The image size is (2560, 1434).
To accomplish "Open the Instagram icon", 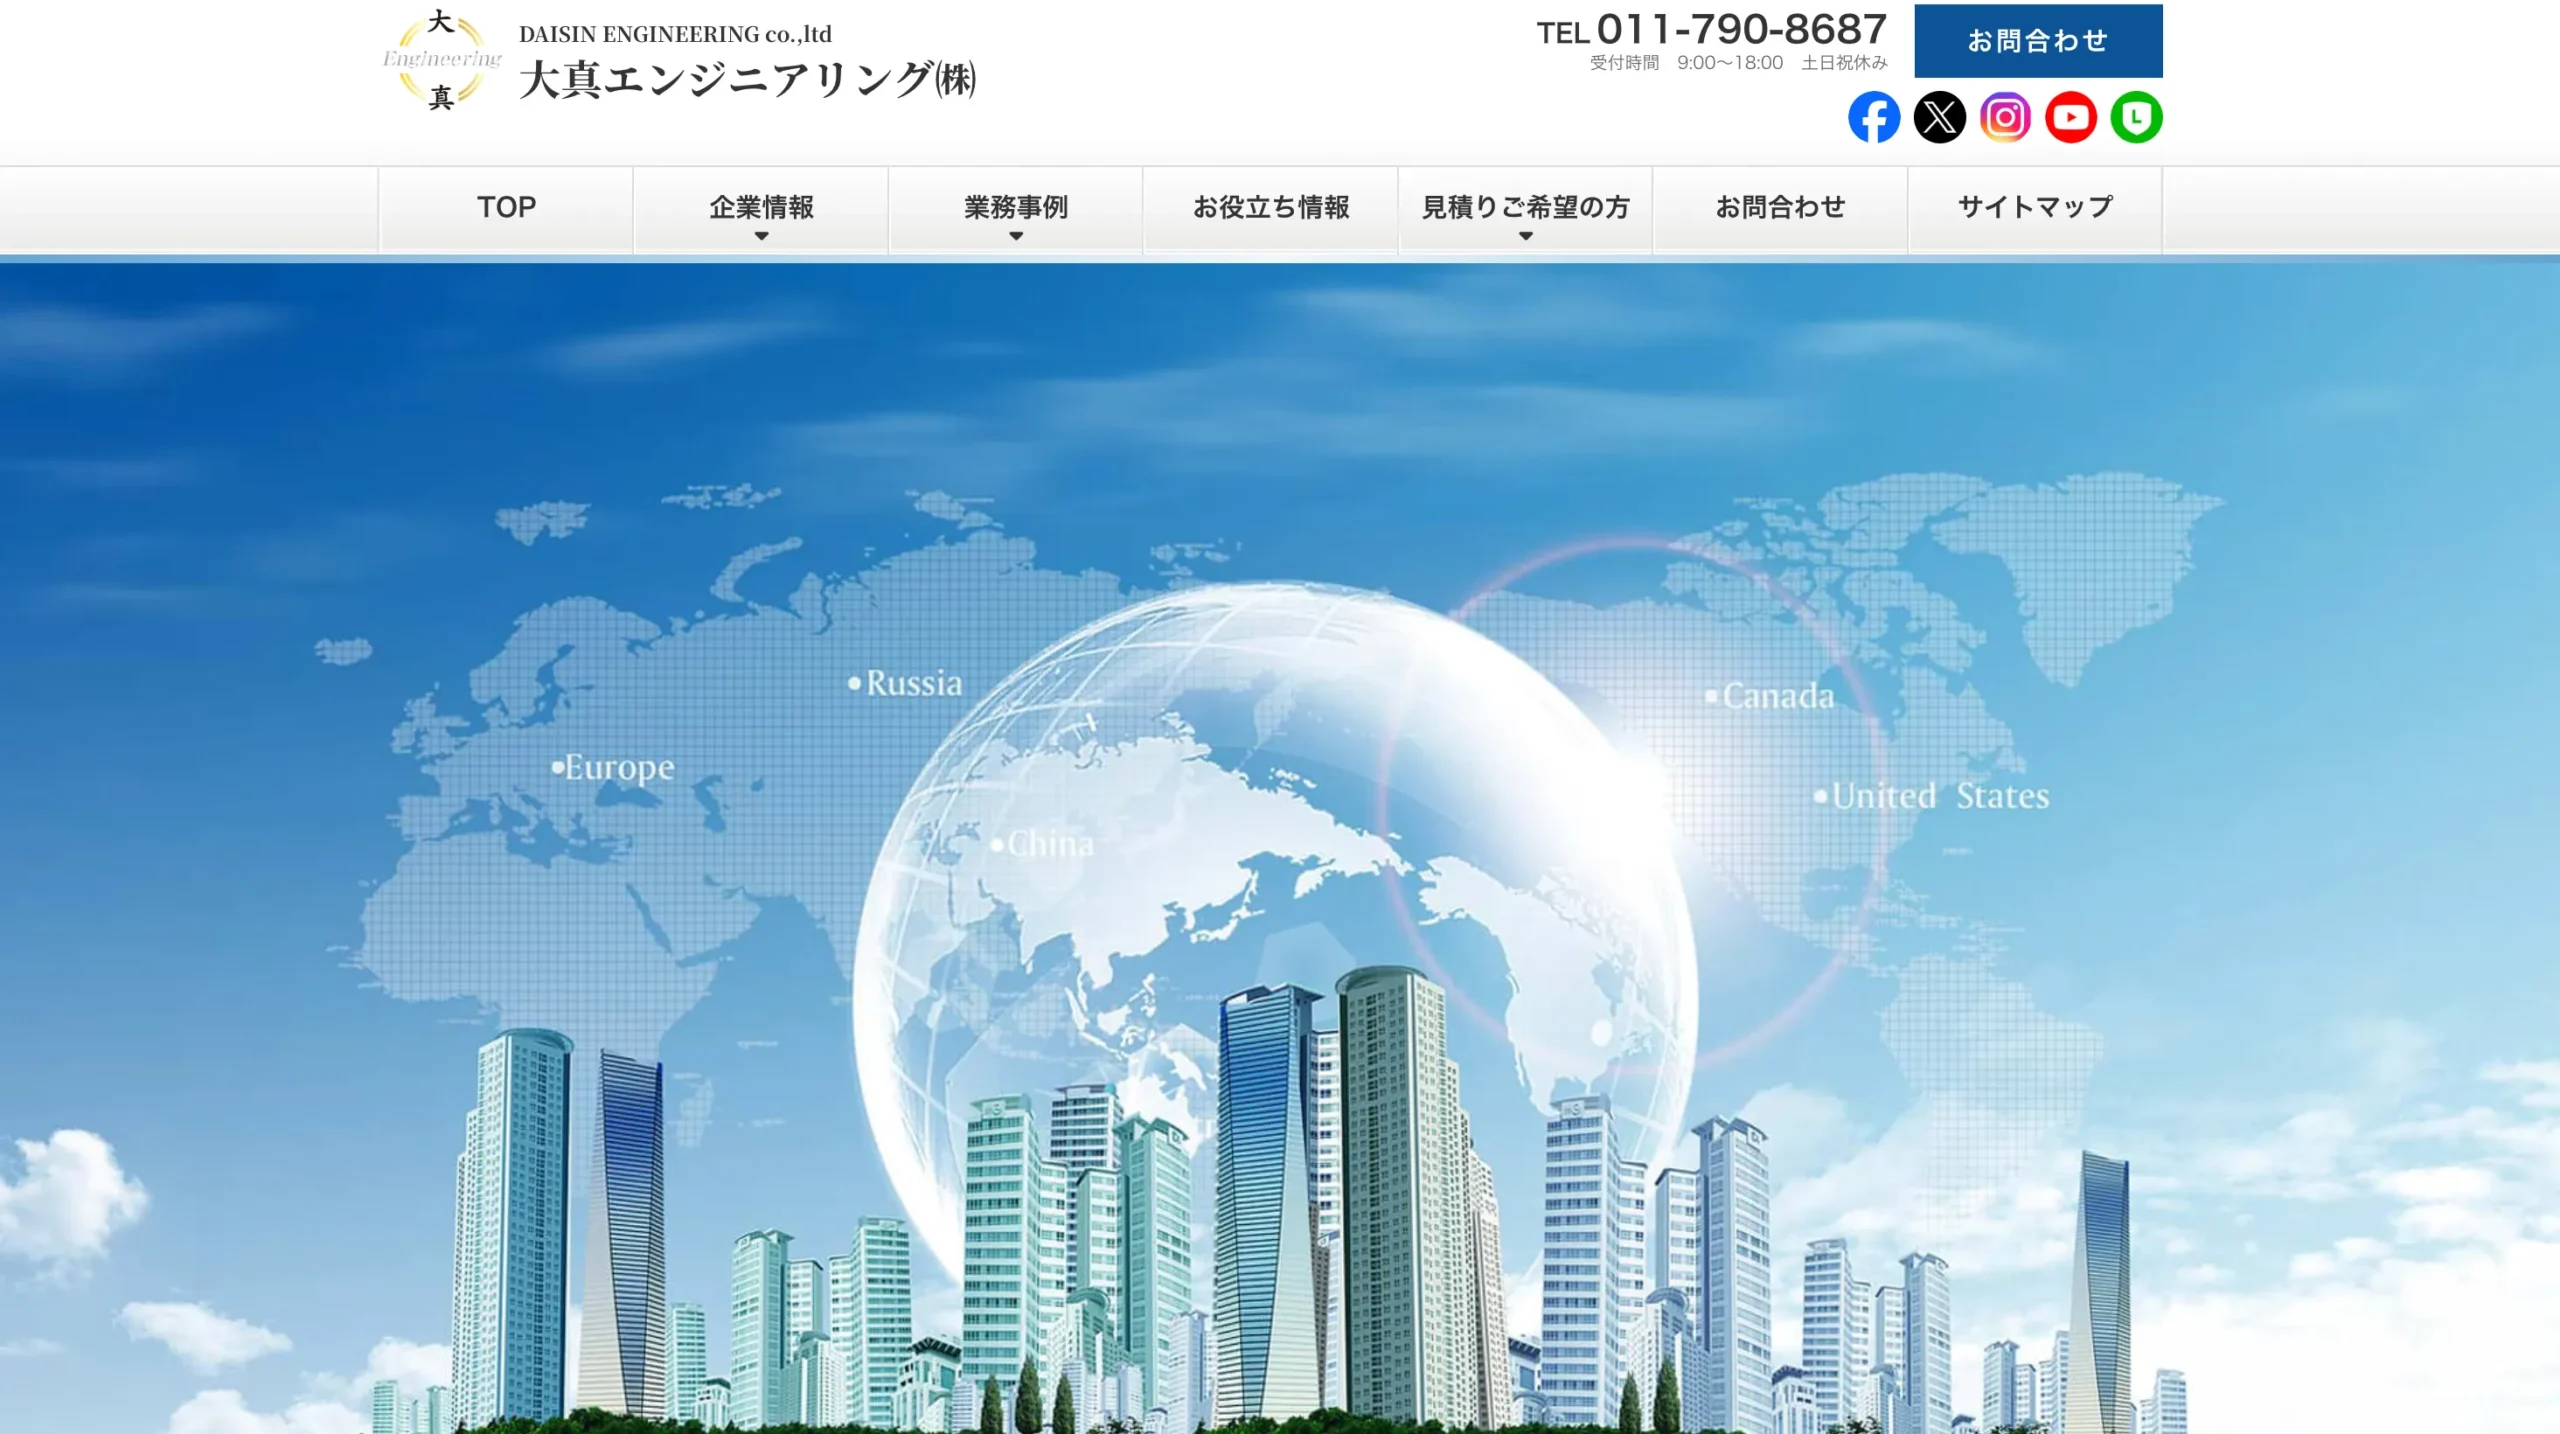I will pyautogui.click(x=2005, y=118).
